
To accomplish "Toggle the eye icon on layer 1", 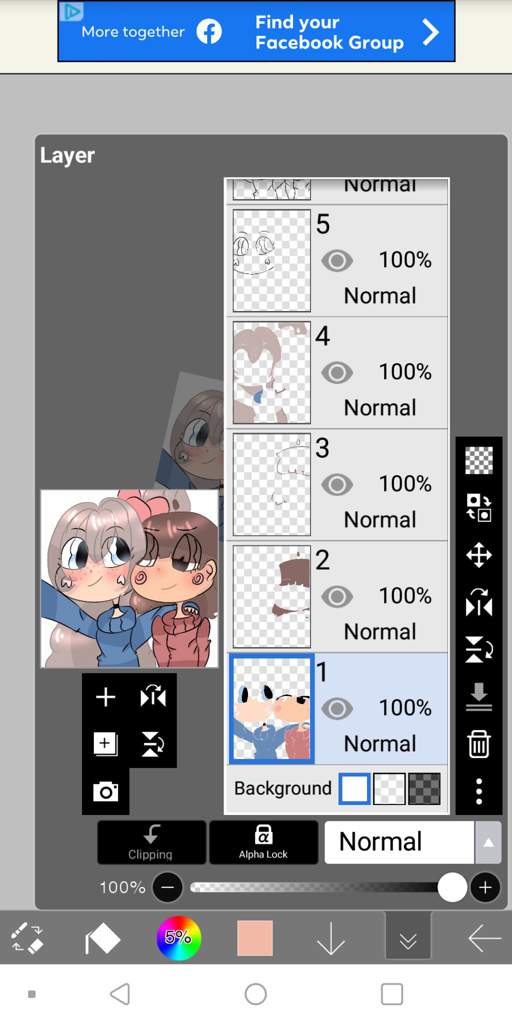I will [337, 709].
